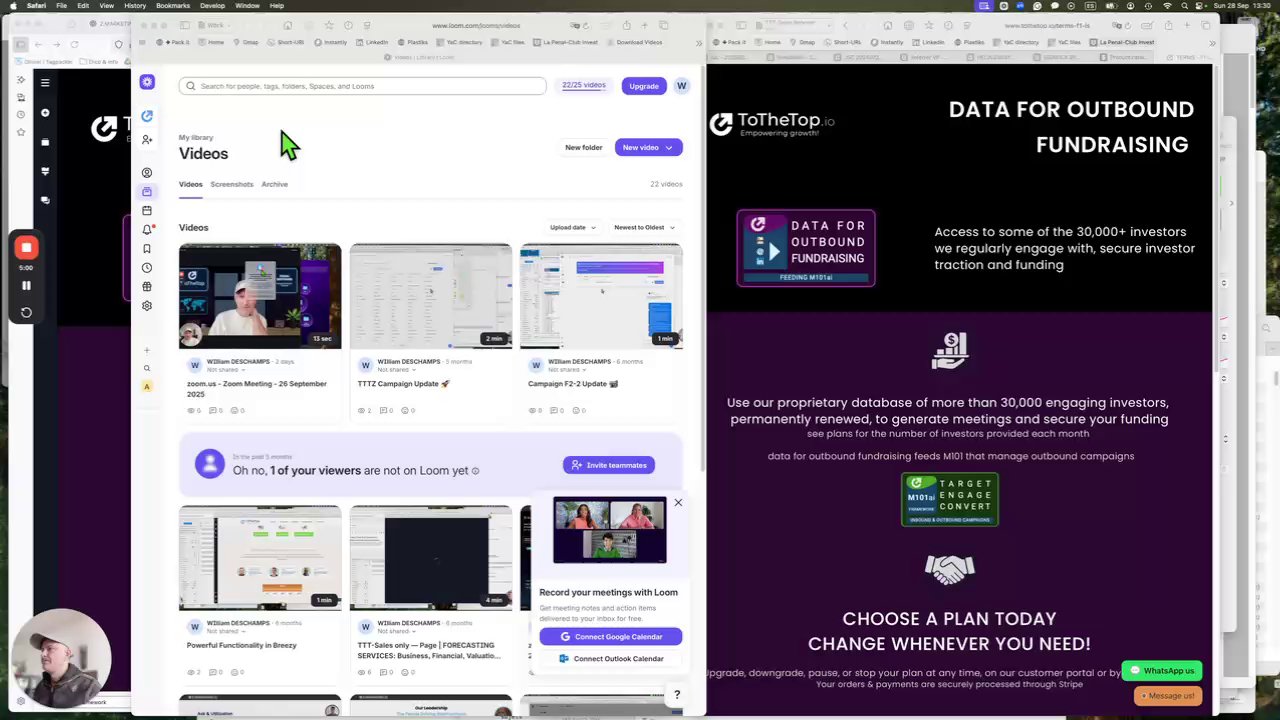Open the TTT-Sales only Forecasting Services thumbnail
The image size is (1280, 720).
click(x=431, y=558)
